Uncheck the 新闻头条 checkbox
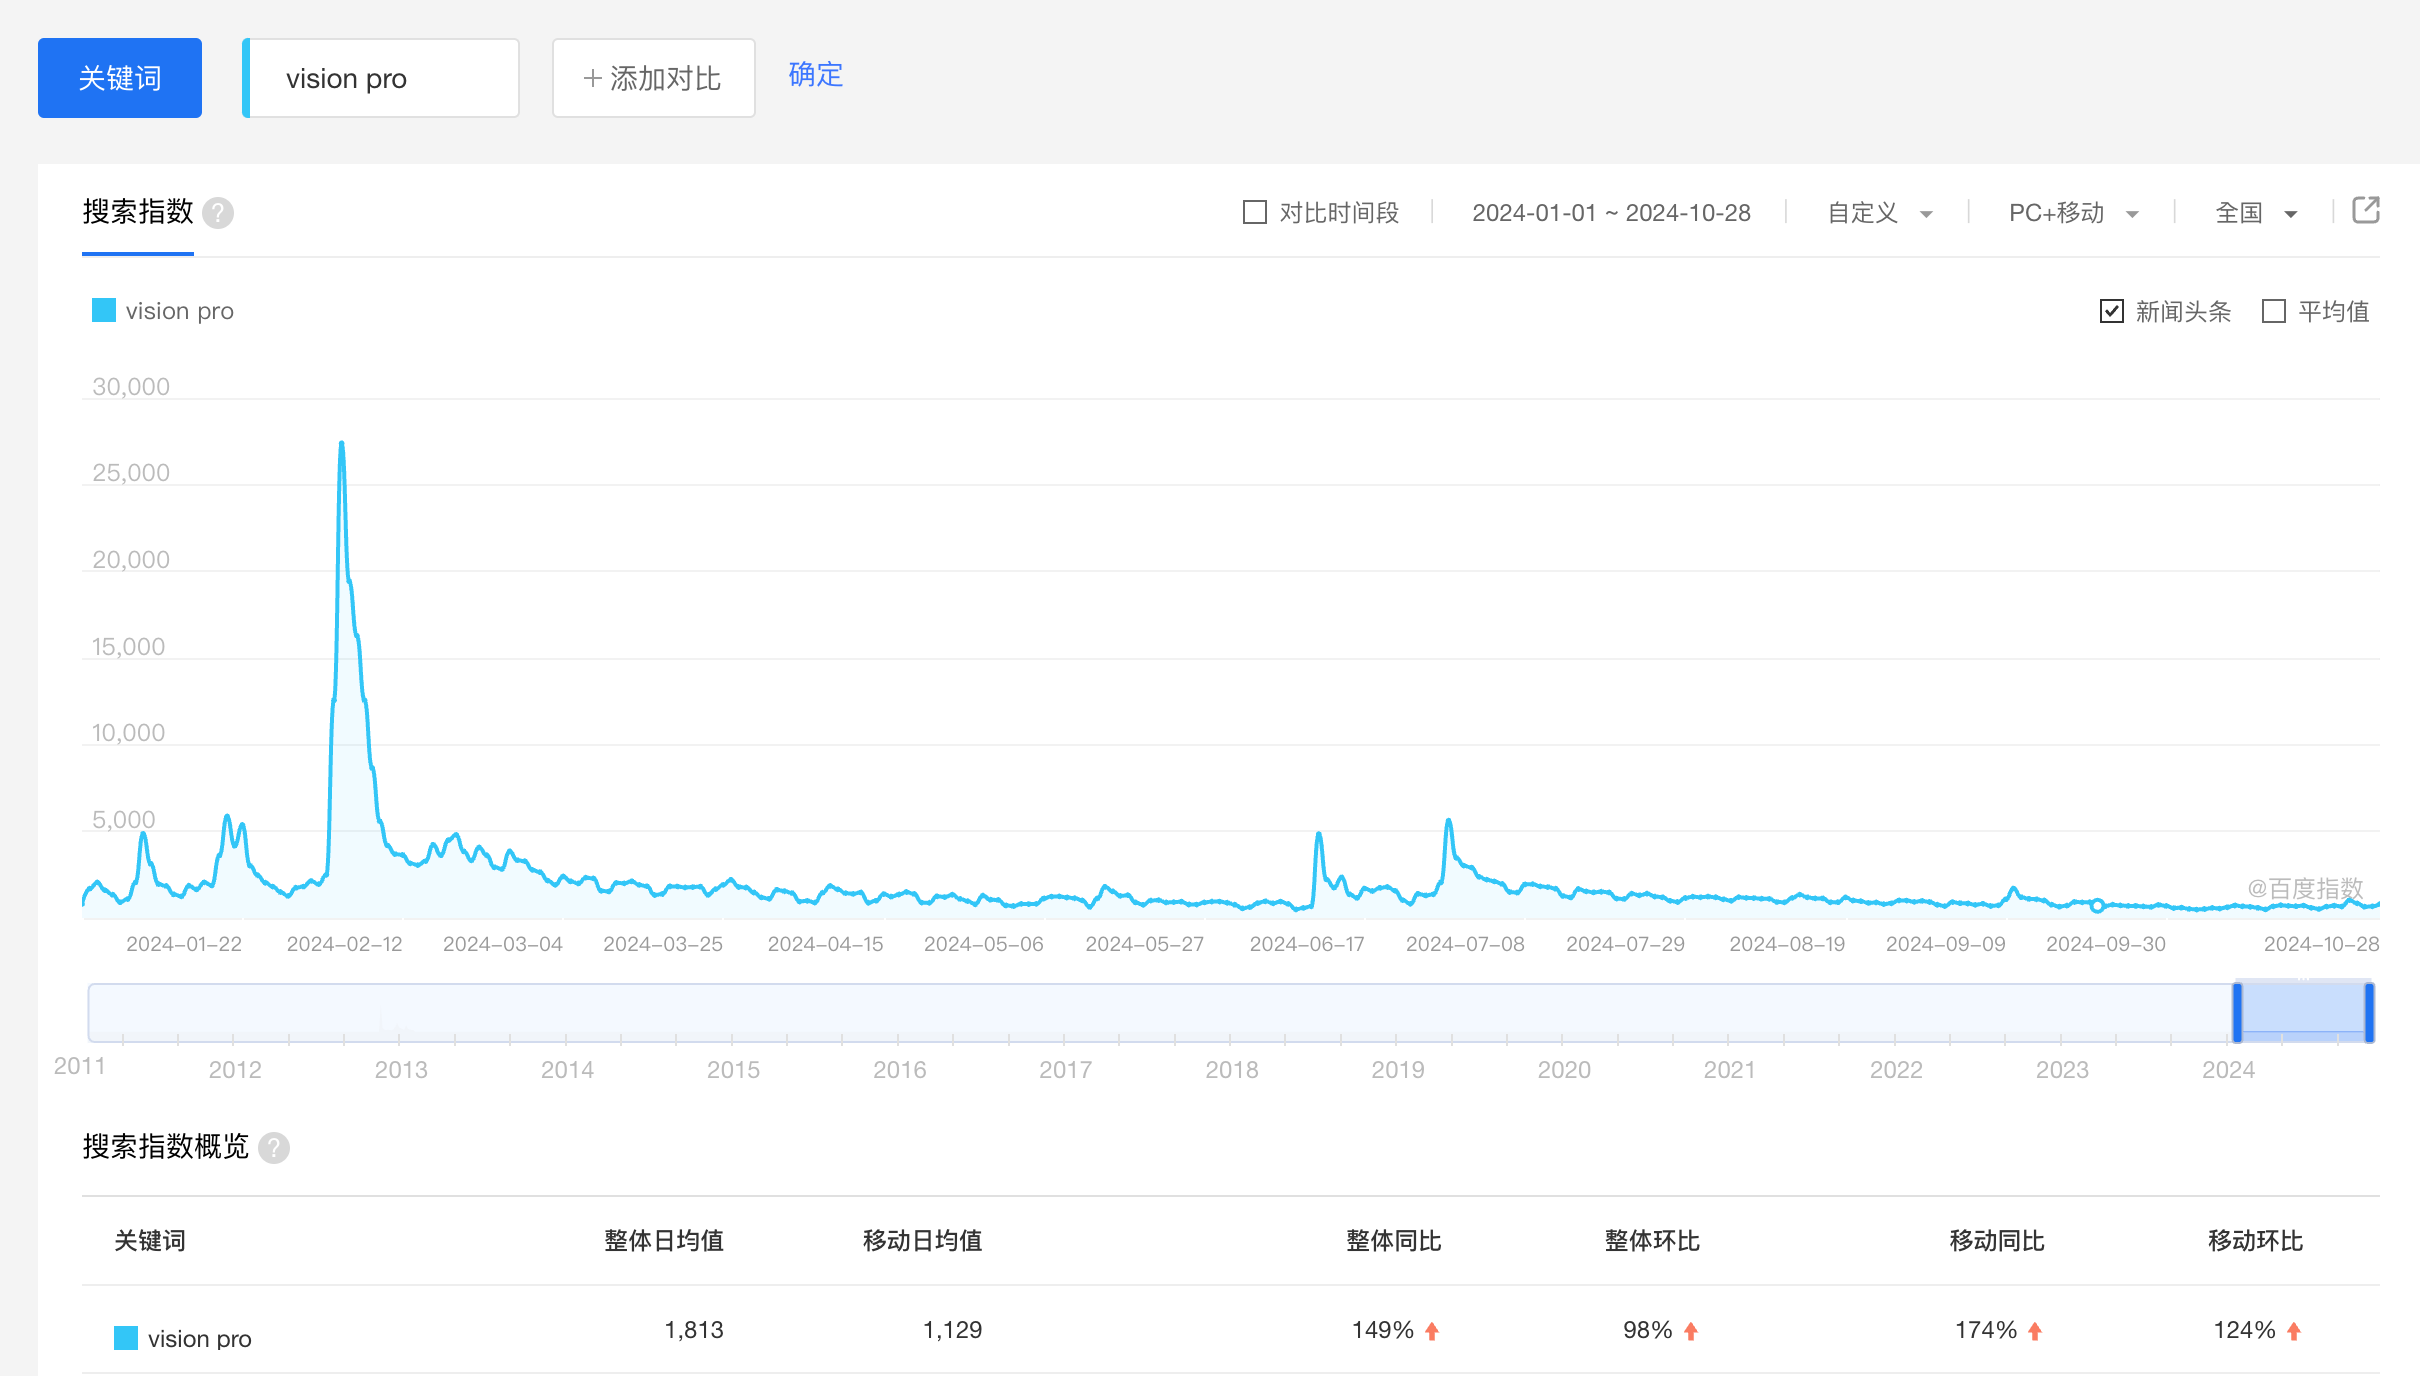The width and height of the screenshot is (2420, 1376). pos(2111,311)
